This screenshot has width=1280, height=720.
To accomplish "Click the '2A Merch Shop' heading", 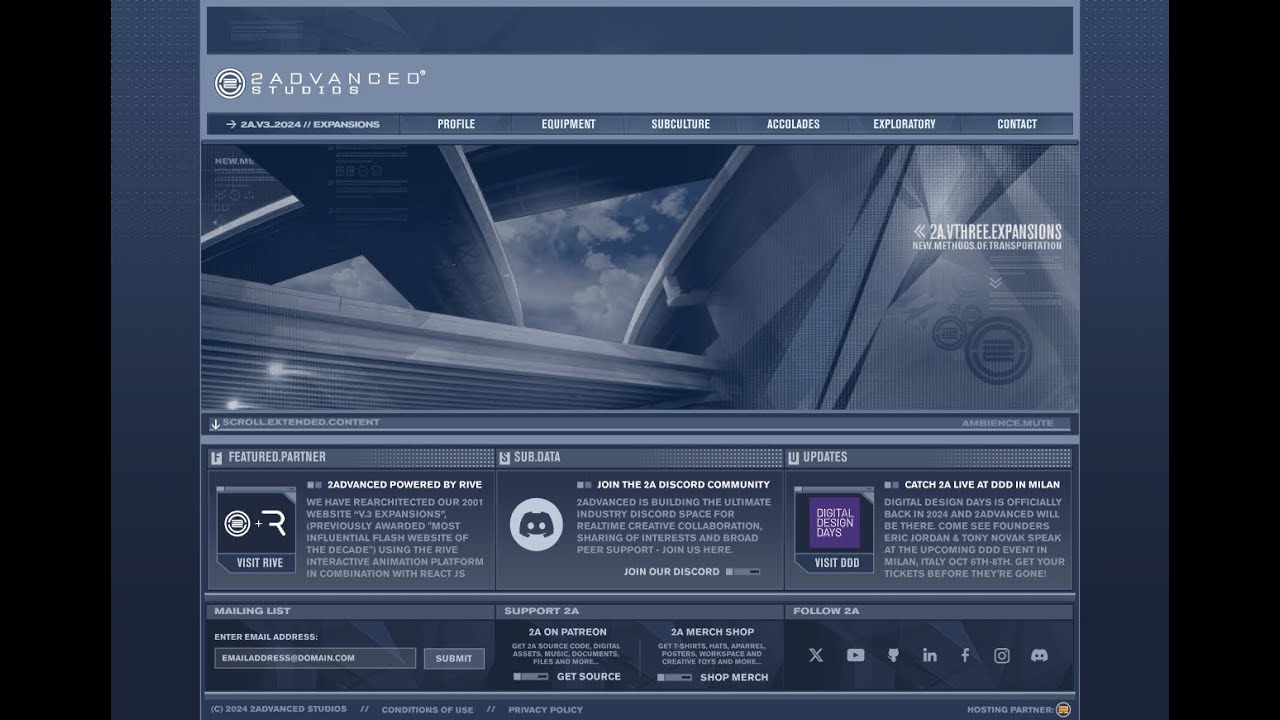I will 712,632.
